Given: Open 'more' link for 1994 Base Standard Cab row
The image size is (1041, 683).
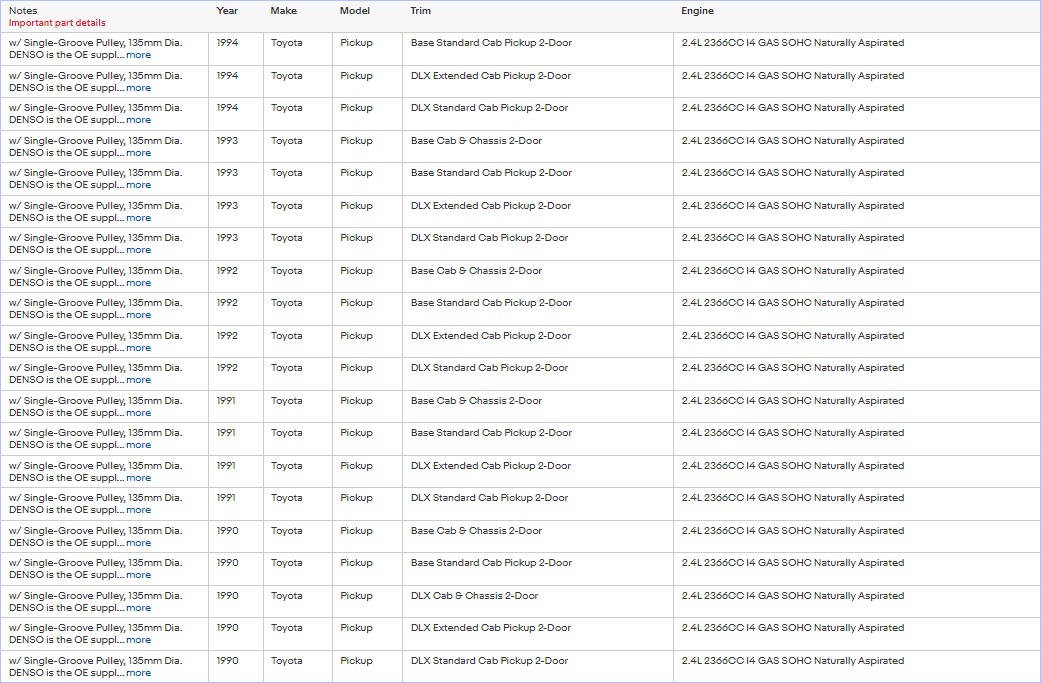Looking at the screenshot, I should point(139,55).
